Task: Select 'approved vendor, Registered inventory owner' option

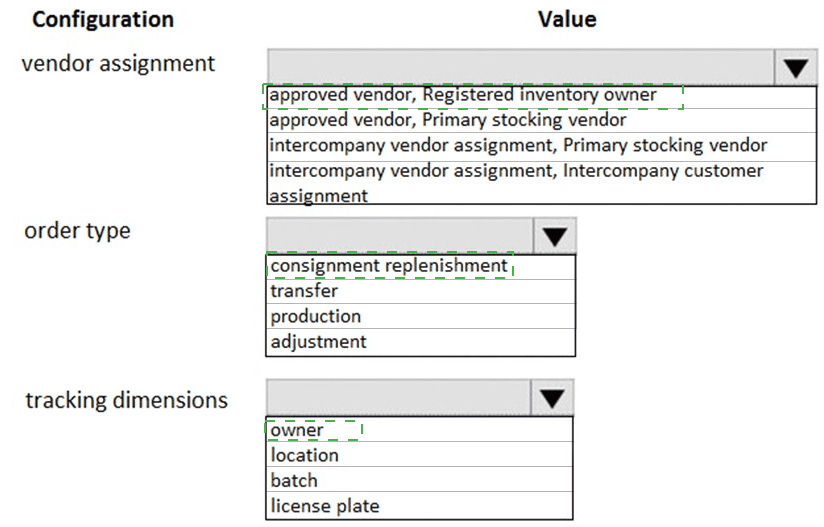Action: click(x=464, y=95)
